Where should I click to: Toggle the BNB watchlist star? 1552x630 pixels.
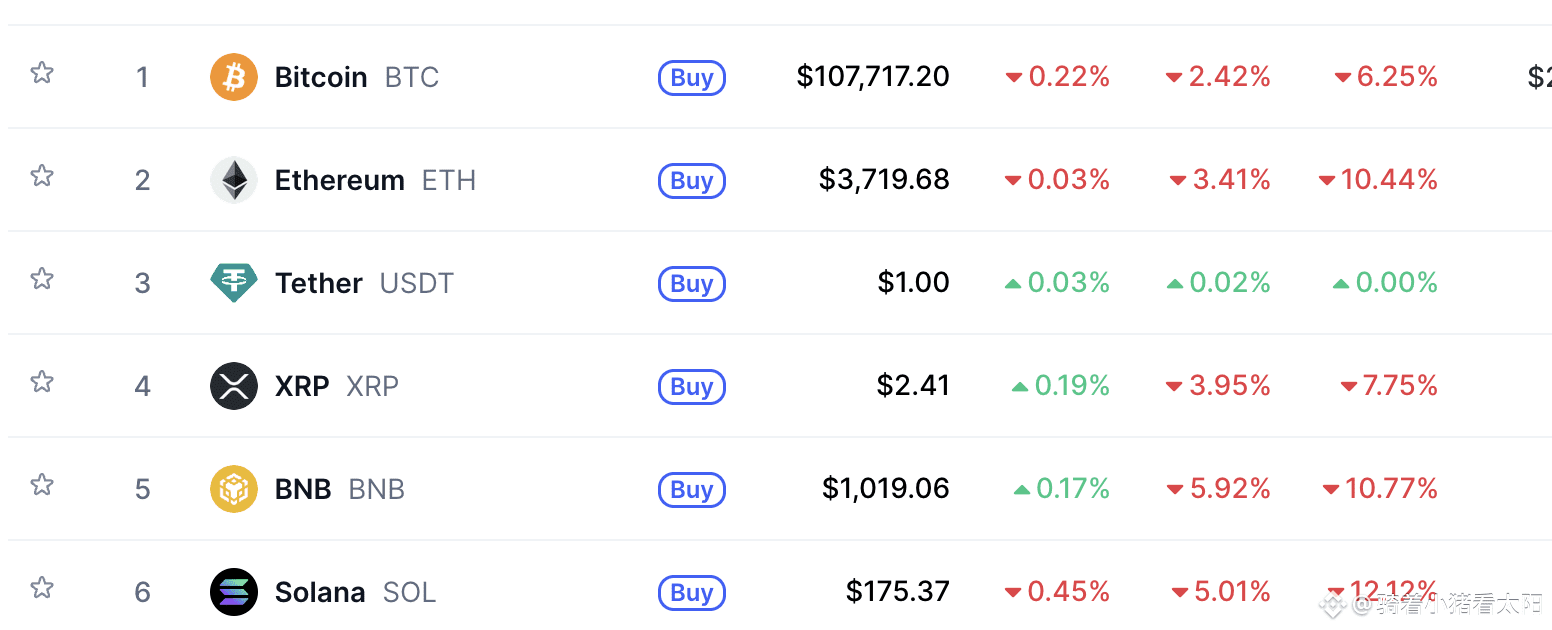pos(41,485)
